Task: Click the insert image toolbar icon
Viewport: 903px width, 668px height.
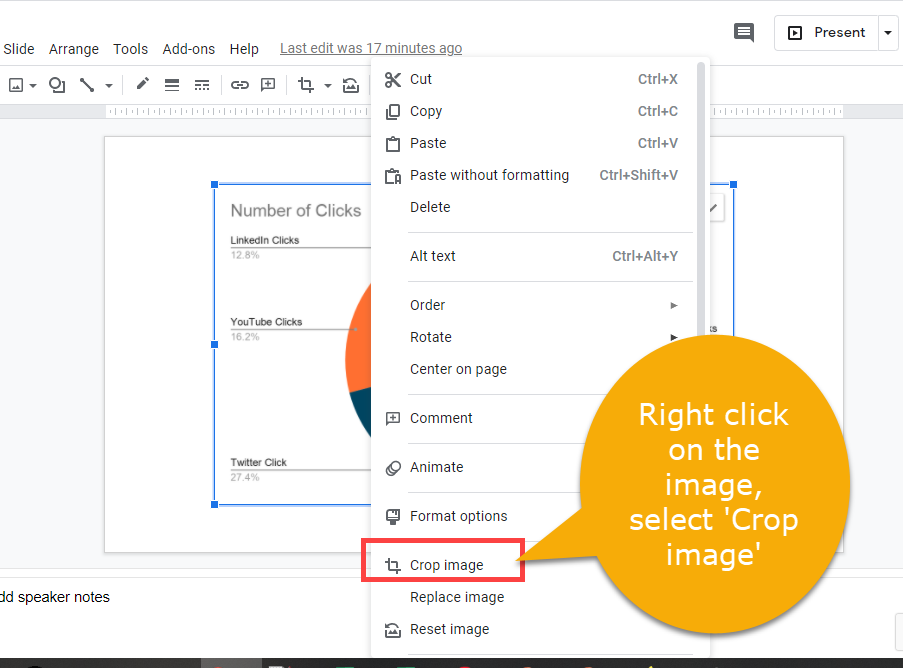Action: click(x=16, y=86)
